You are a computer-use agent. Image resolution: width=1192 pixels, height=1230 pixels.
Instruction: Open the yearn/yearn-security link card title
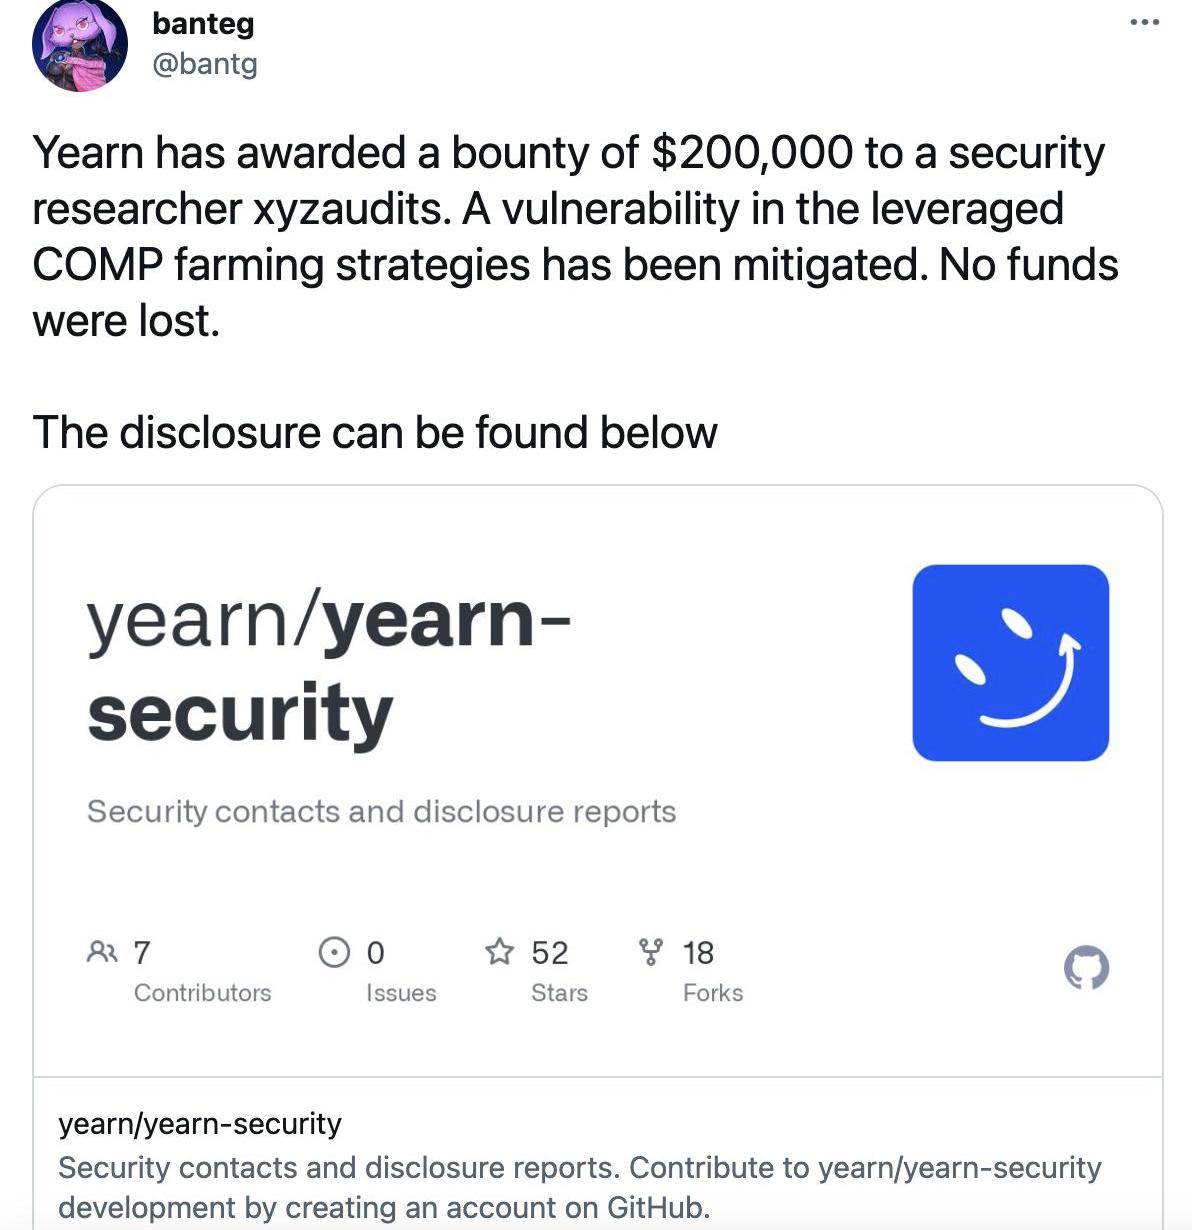pos(200,1124)
